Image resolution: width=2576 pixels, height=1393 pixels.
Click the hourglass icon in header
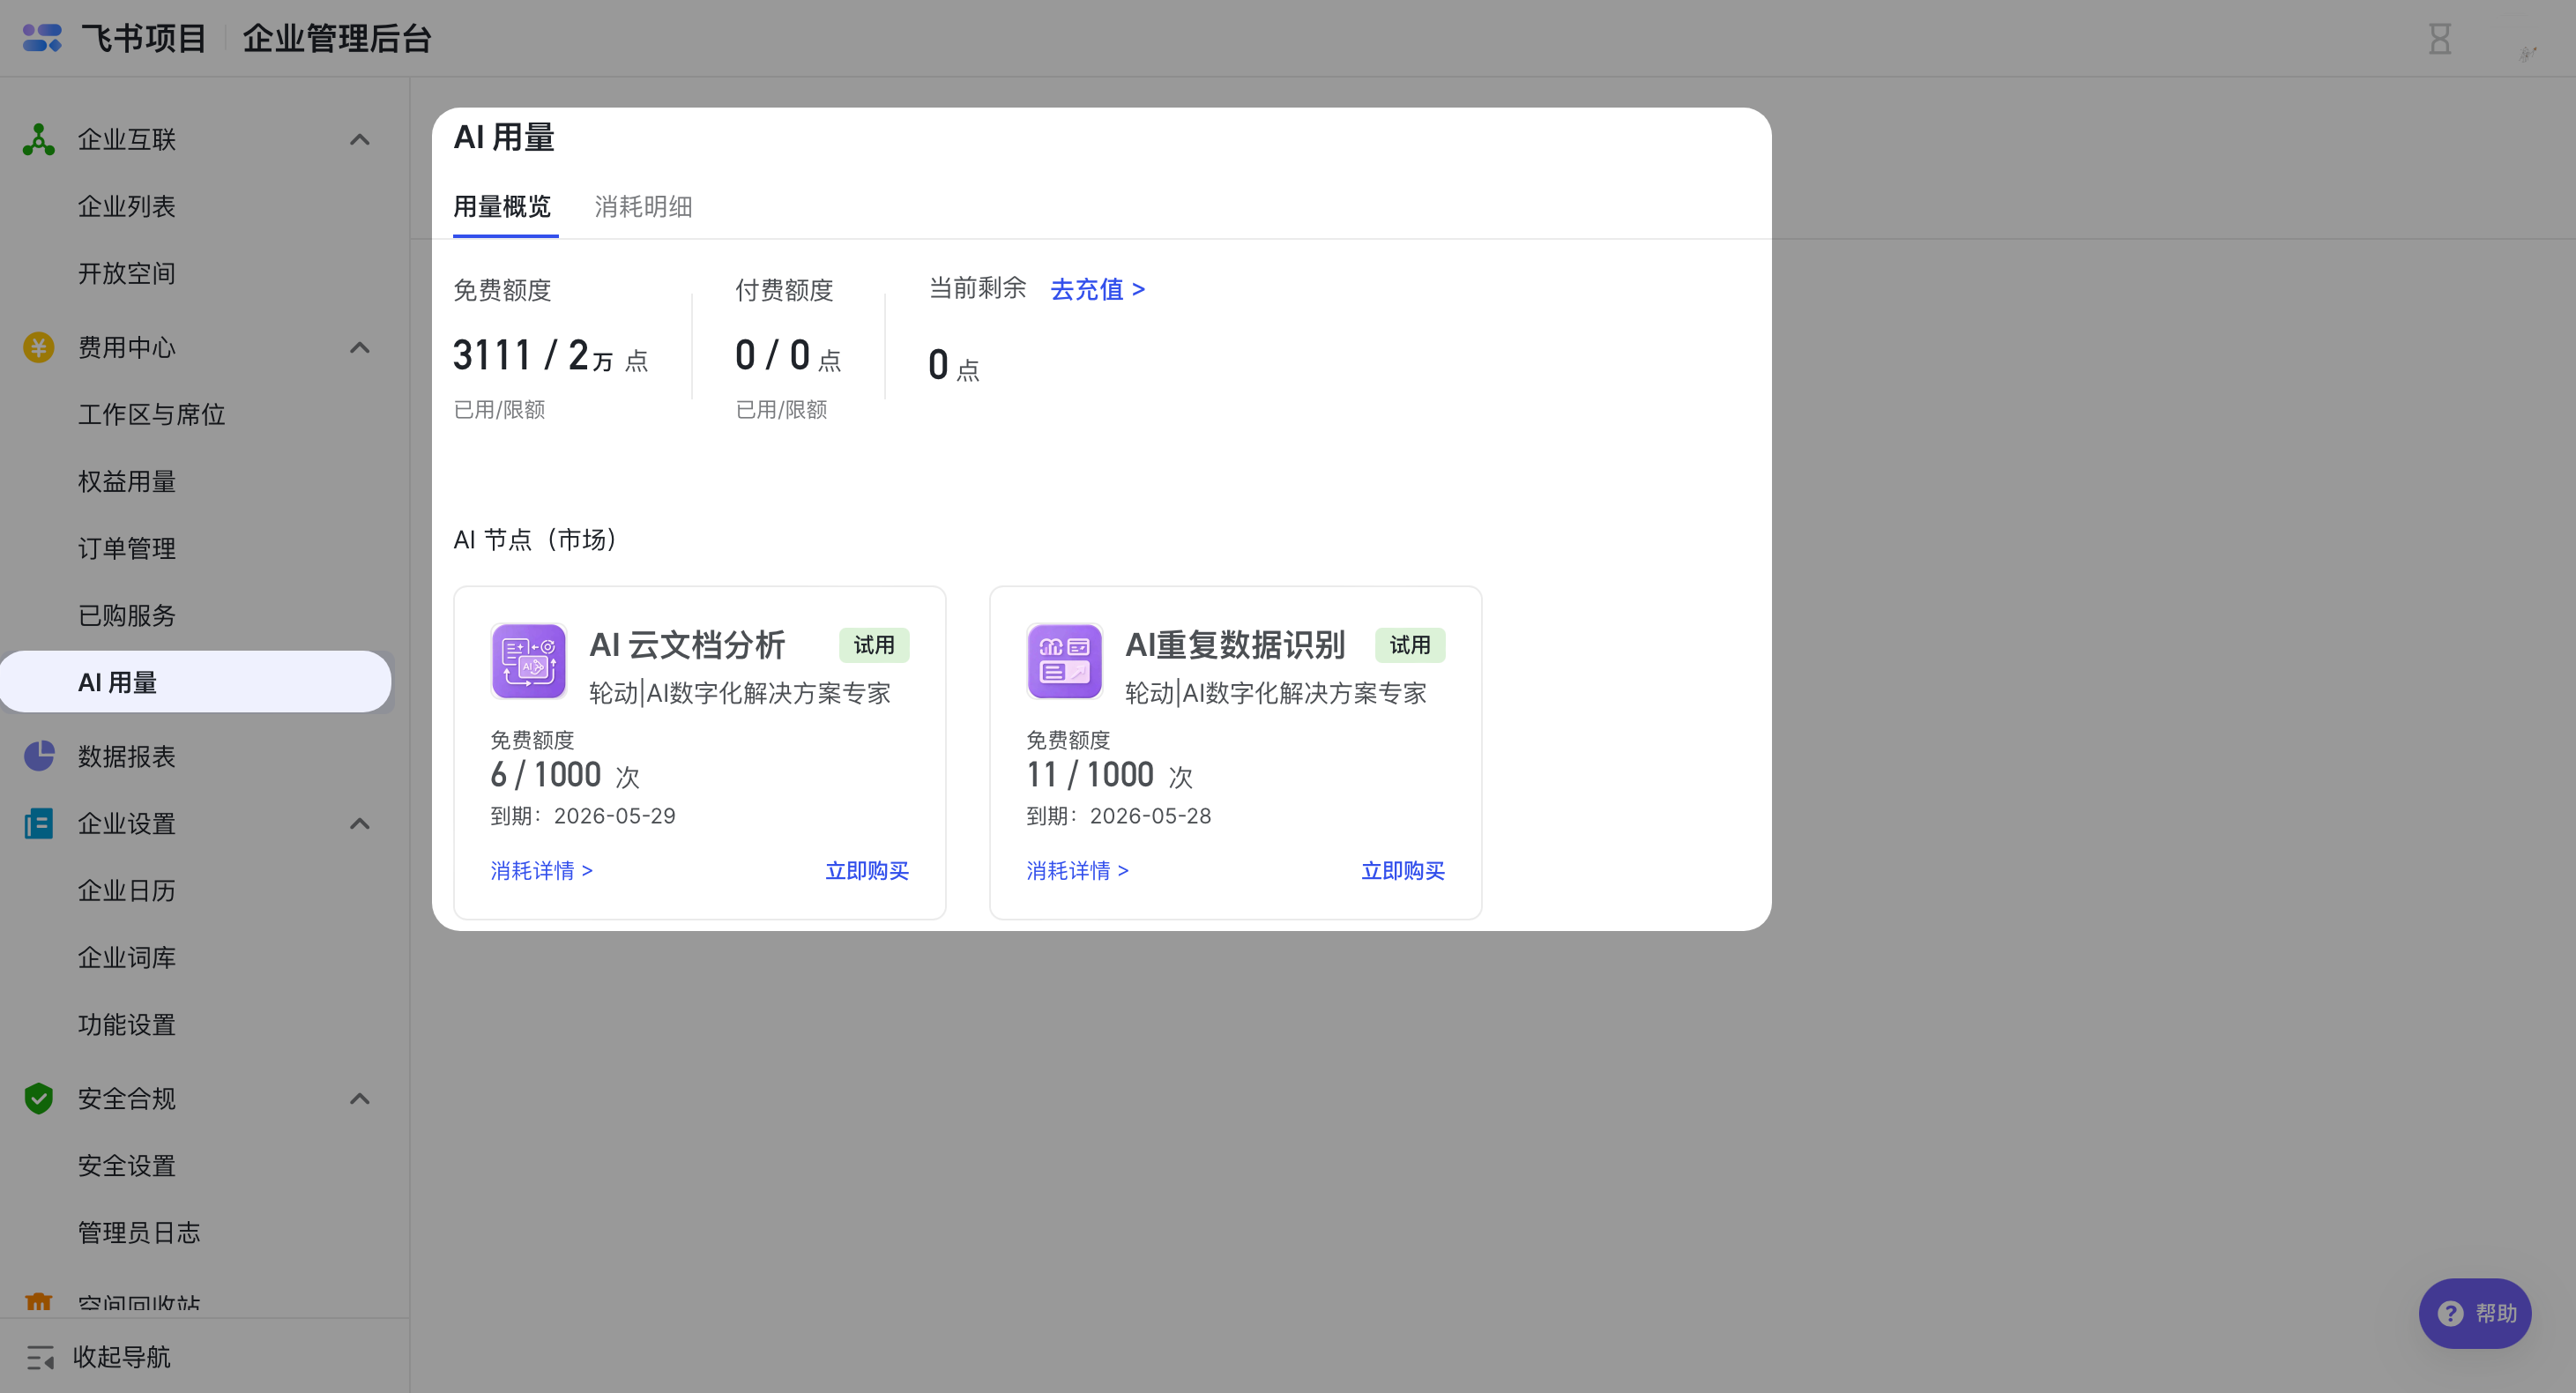click(2440, 39)
